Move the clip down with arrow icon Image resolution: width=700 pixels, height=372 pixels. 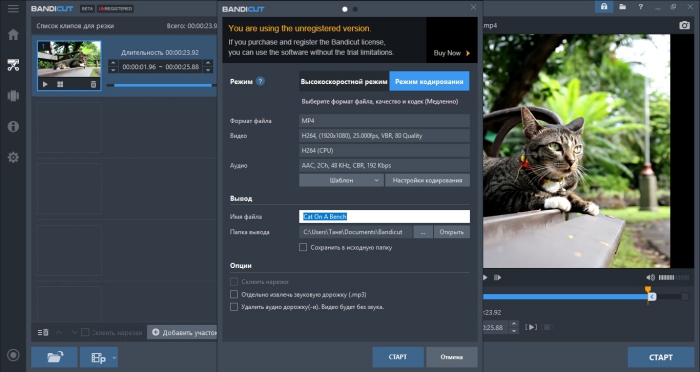click(x=74, y=332)
